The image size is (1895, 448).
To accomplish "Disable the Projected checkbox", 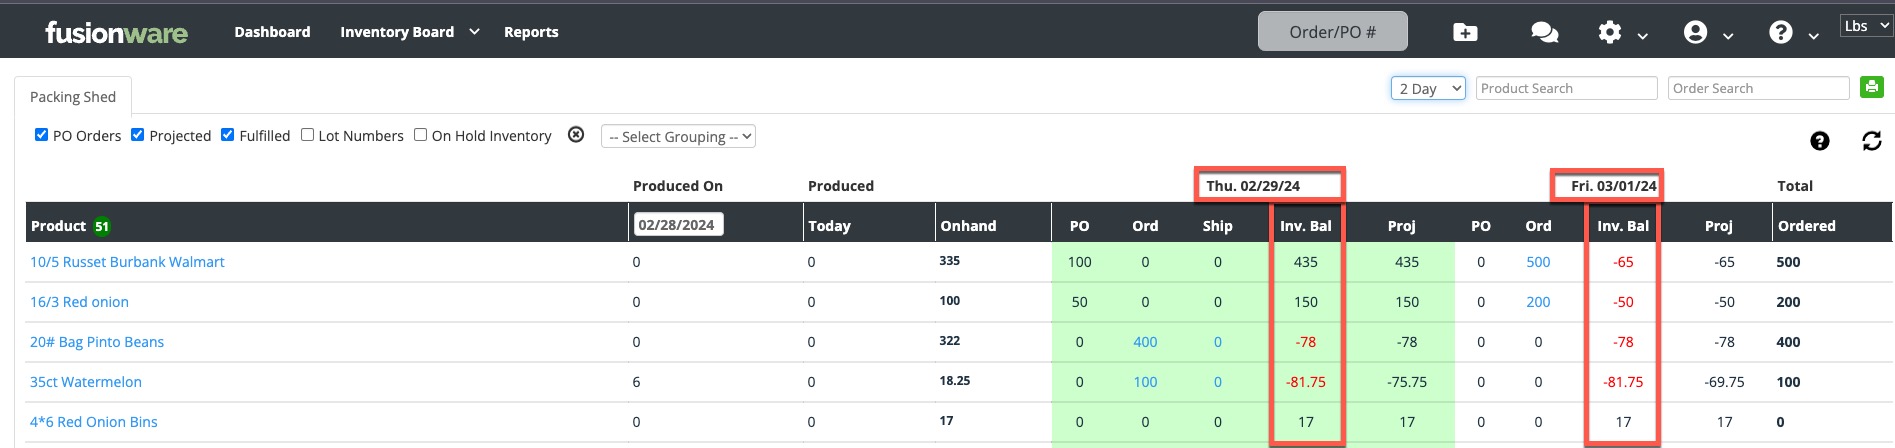I will 138,135.
